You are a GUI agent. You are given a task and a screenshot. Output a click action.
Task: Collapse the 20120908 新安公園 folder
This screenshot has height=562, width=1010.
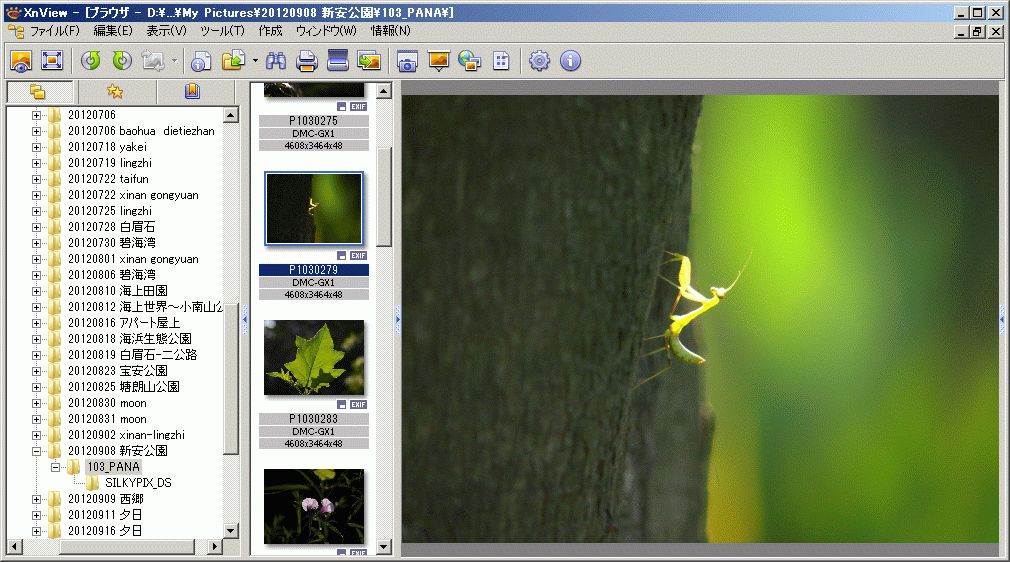[37, 451]
